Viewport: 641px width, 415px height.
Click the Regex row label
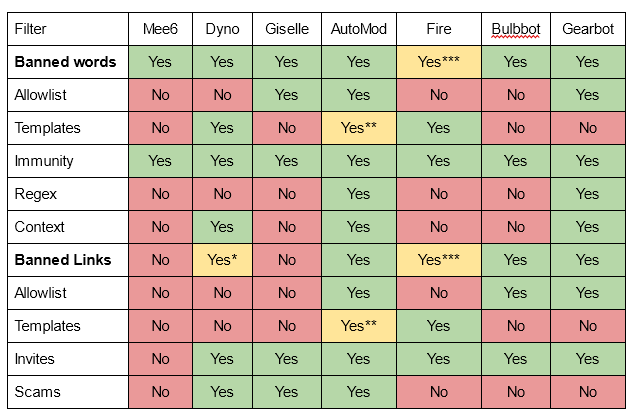35,194
